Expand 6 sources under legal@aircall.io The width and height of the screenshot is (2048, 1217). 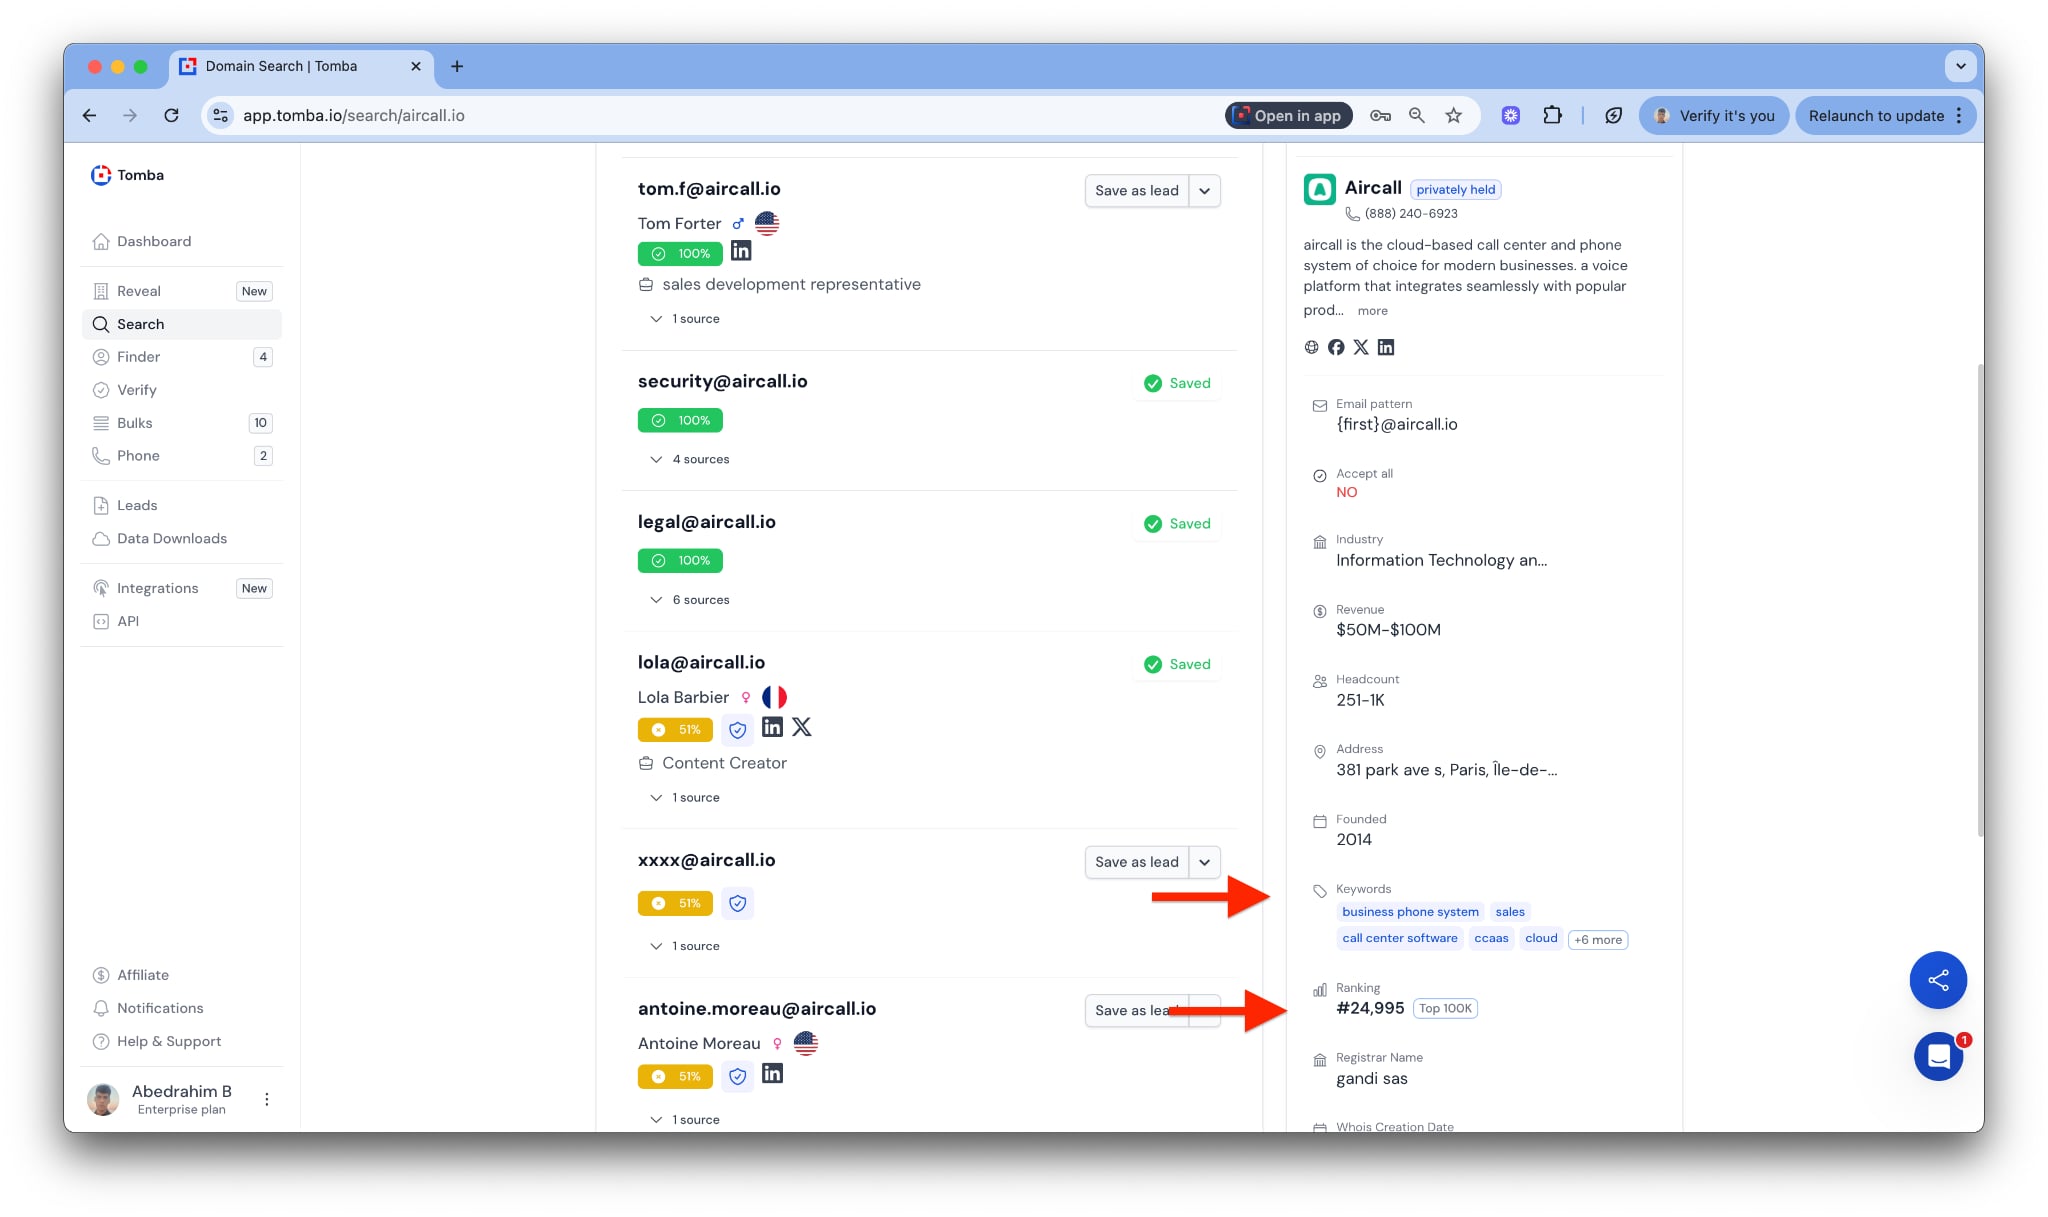pos(690,600)
